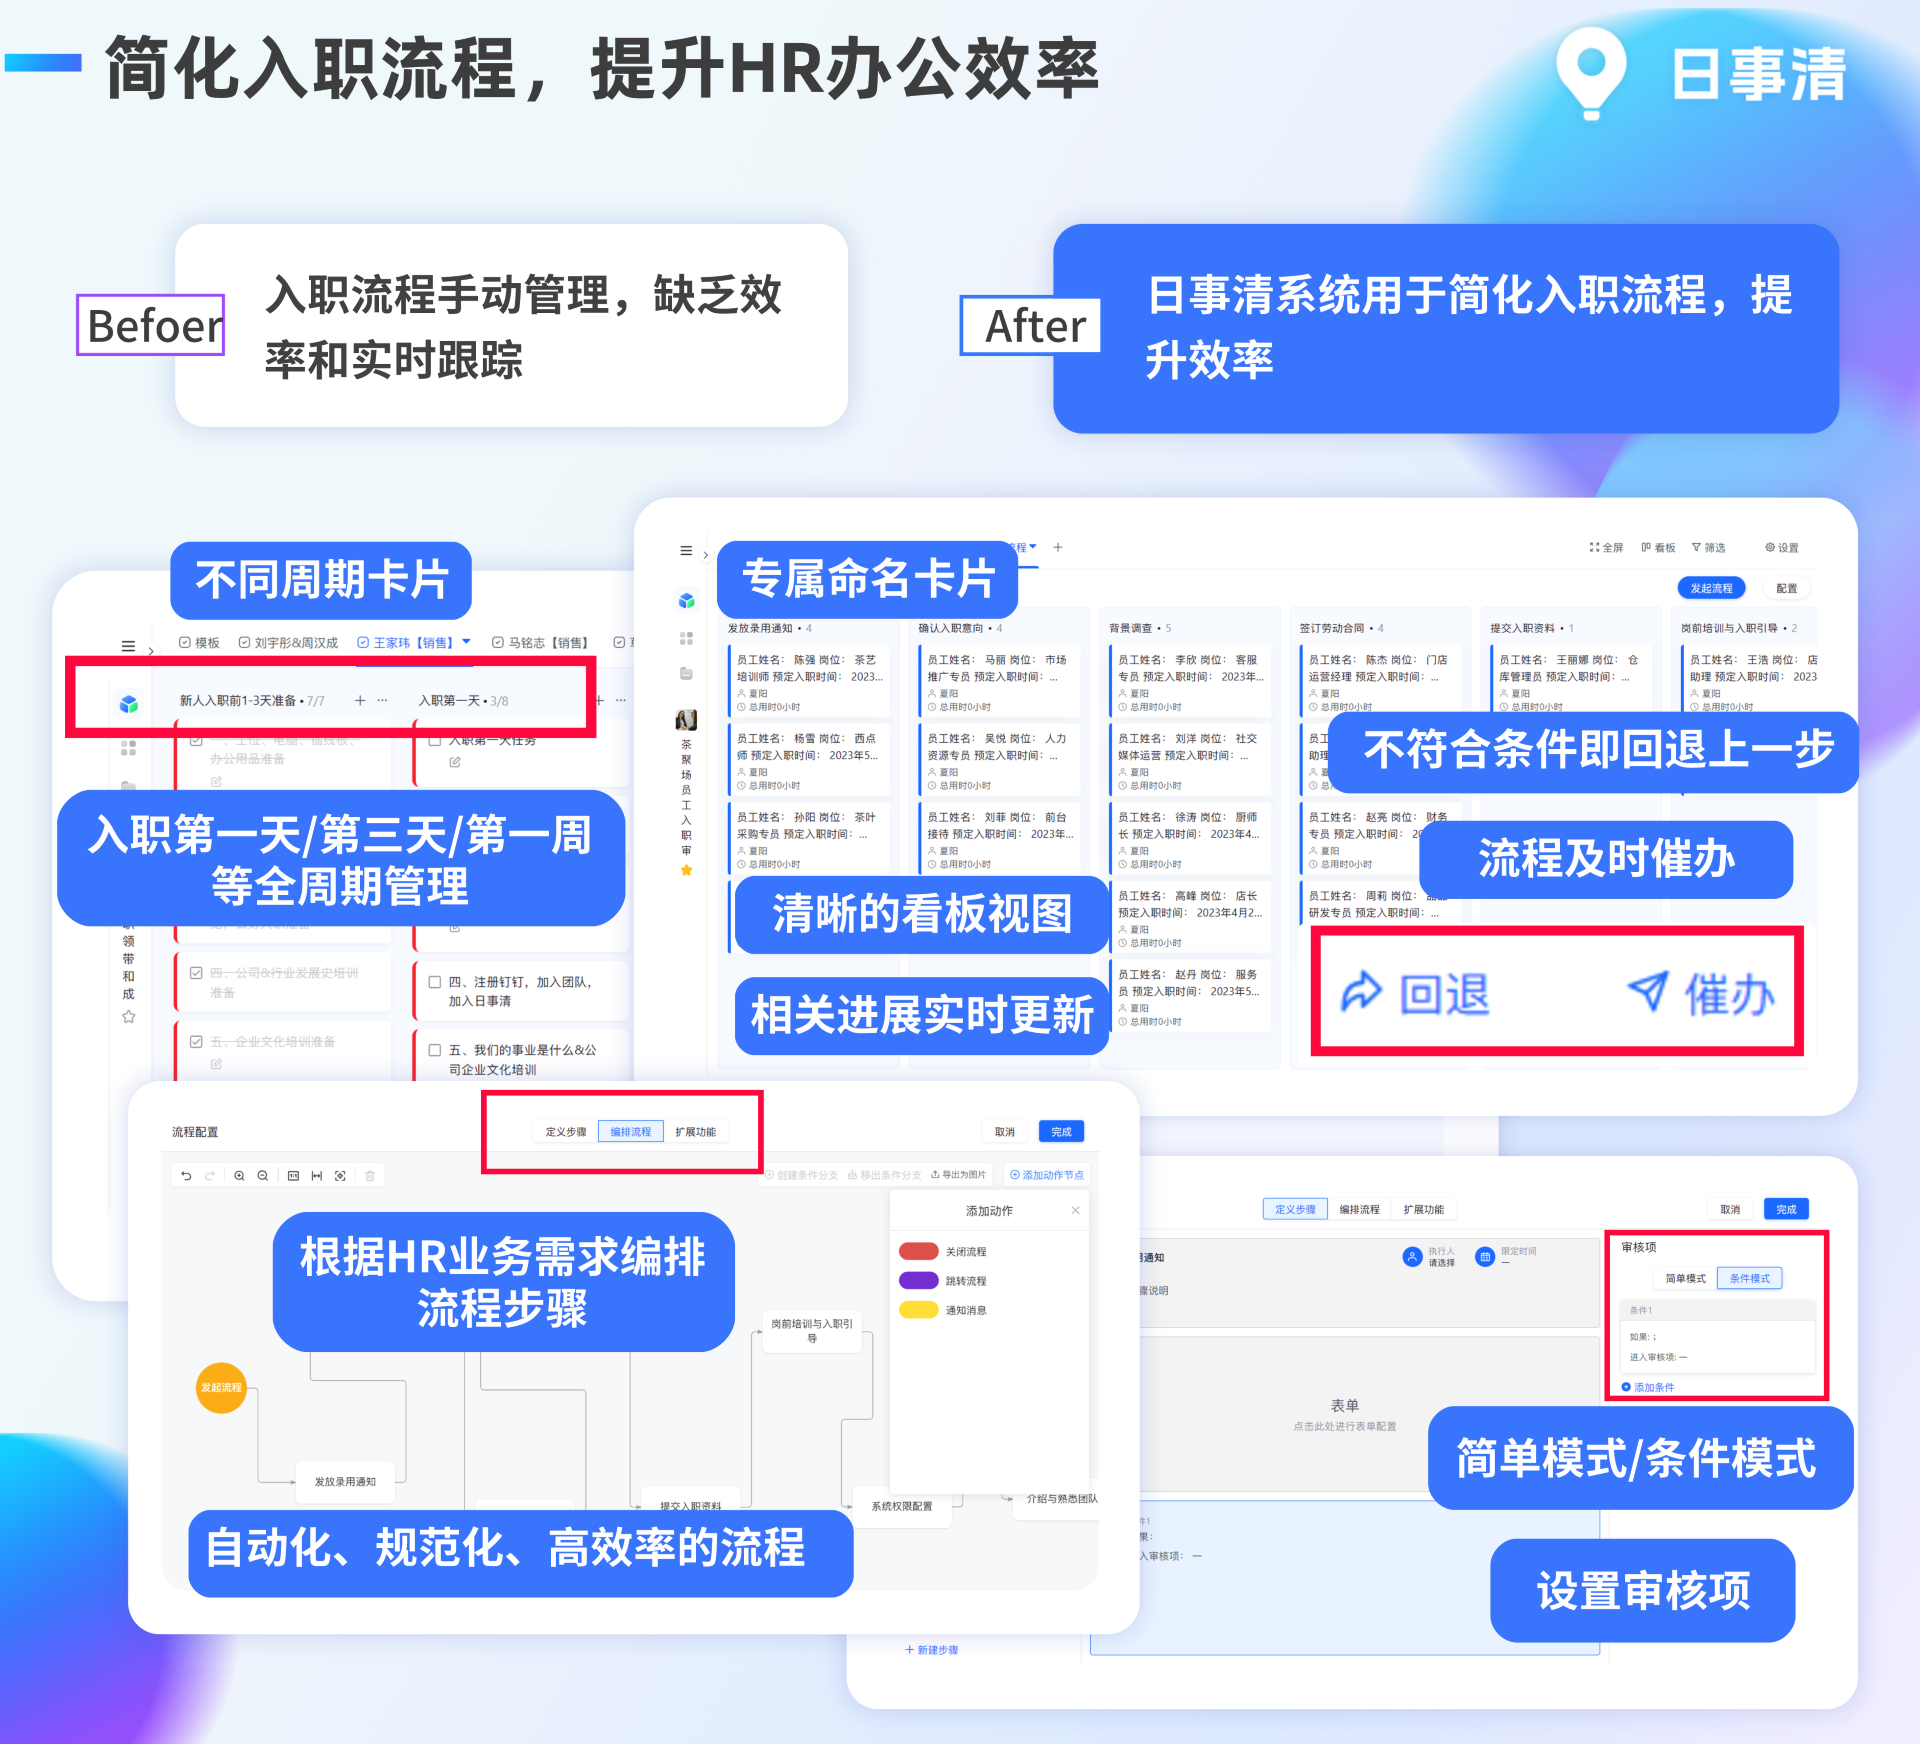Click 取消 in 流程配置 editor
This screenshot has width=1920, height=1744.
1005,1132
